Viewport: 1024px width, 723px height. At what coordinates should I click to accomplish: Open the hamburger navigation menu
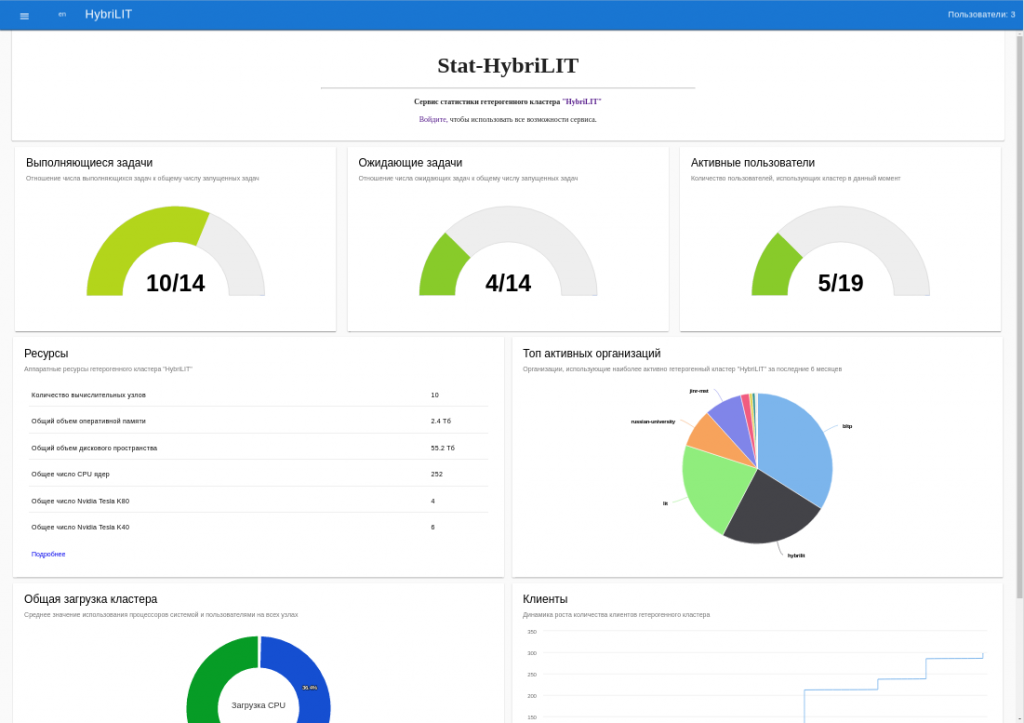pyautogui.click(x=24, y=16)
